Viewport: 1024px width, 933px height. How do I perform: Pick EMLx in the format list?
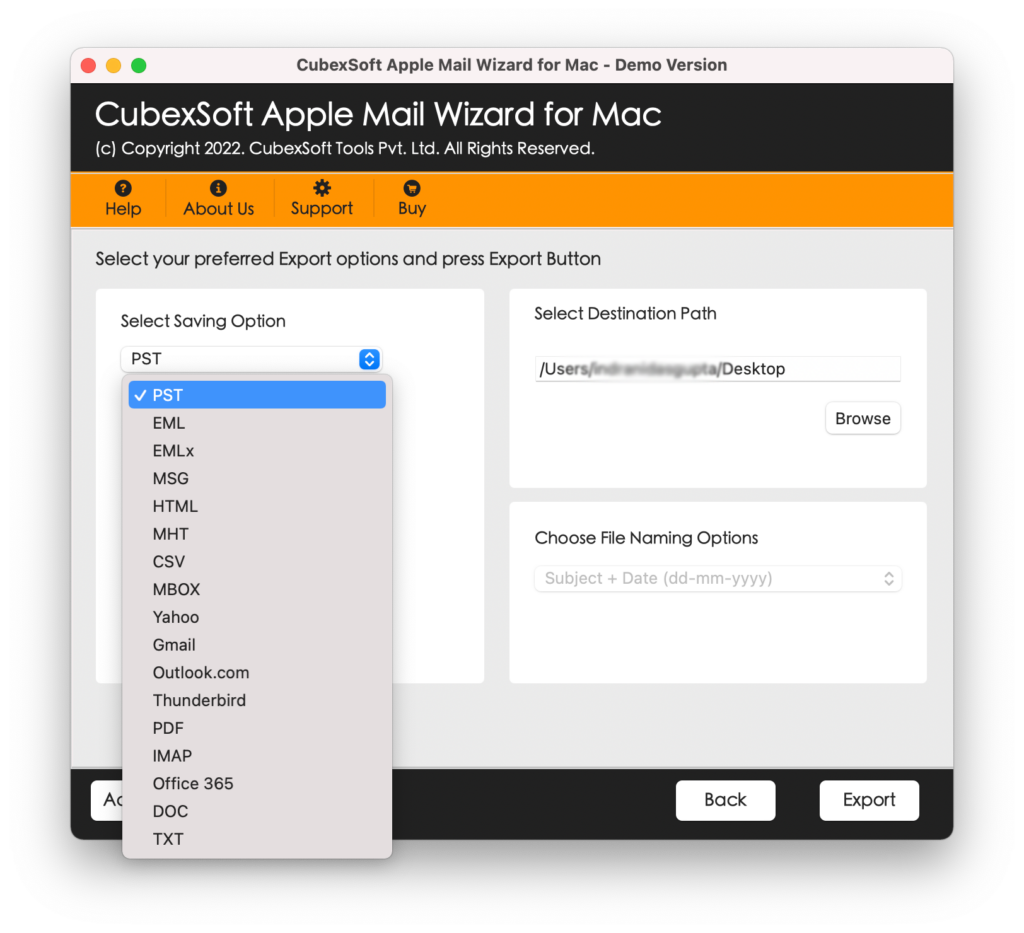tap(257, 451)
